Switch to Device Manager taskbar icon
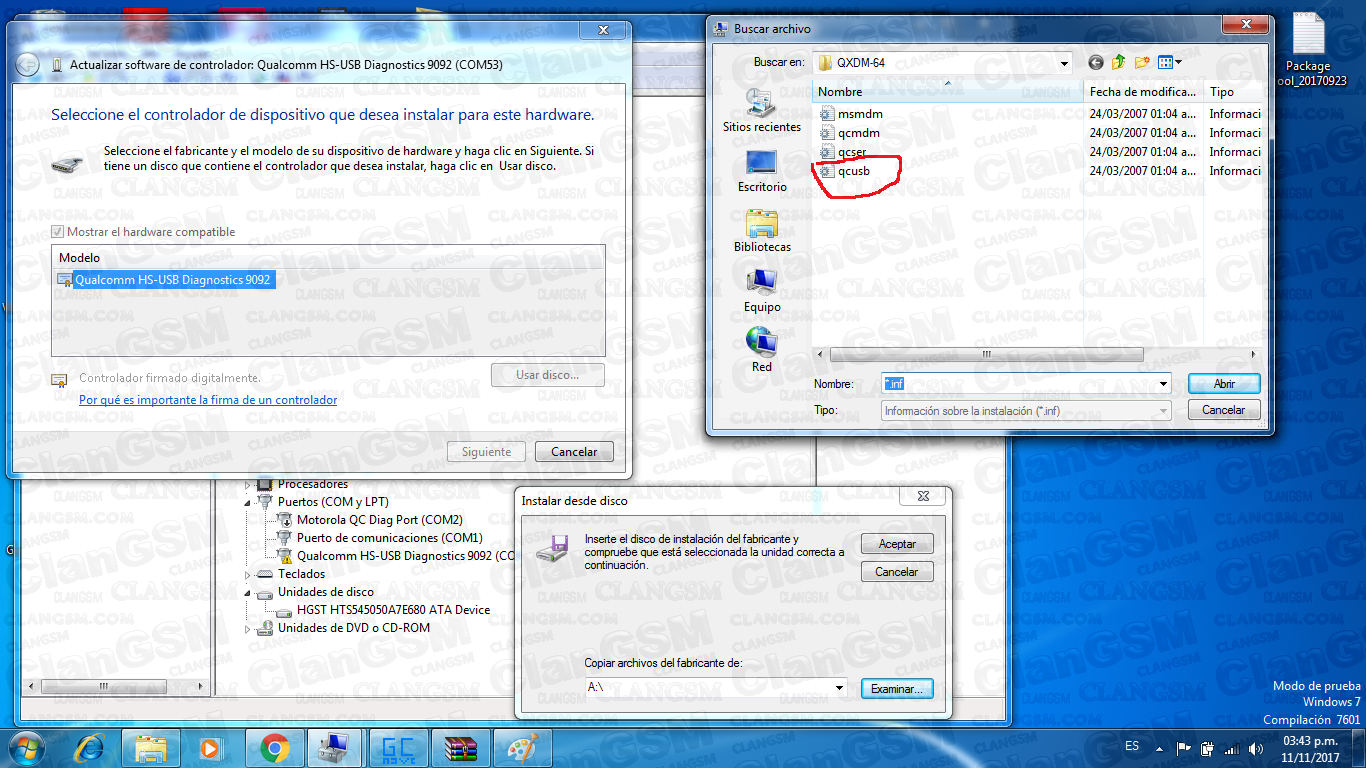This screenshot has height=768, width=1366. pyautogui.click(x=334, y=748)
